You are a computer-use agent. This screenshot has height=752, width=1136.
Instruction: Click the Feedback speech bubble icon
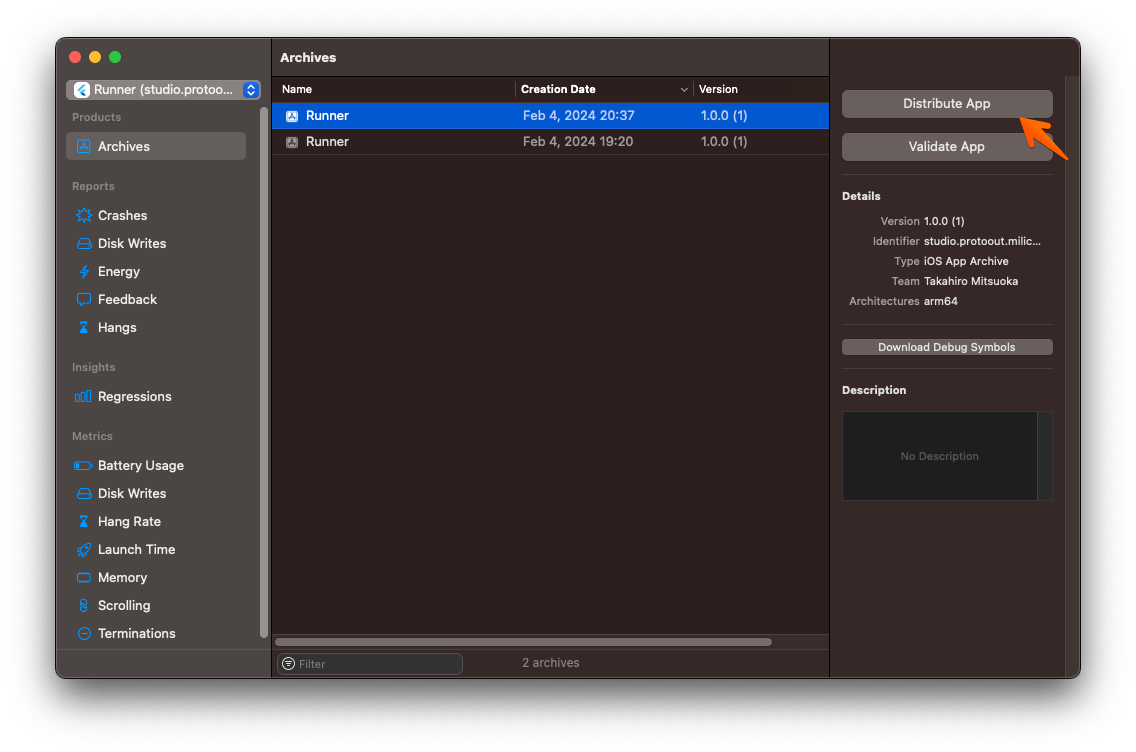coord(84,299)
